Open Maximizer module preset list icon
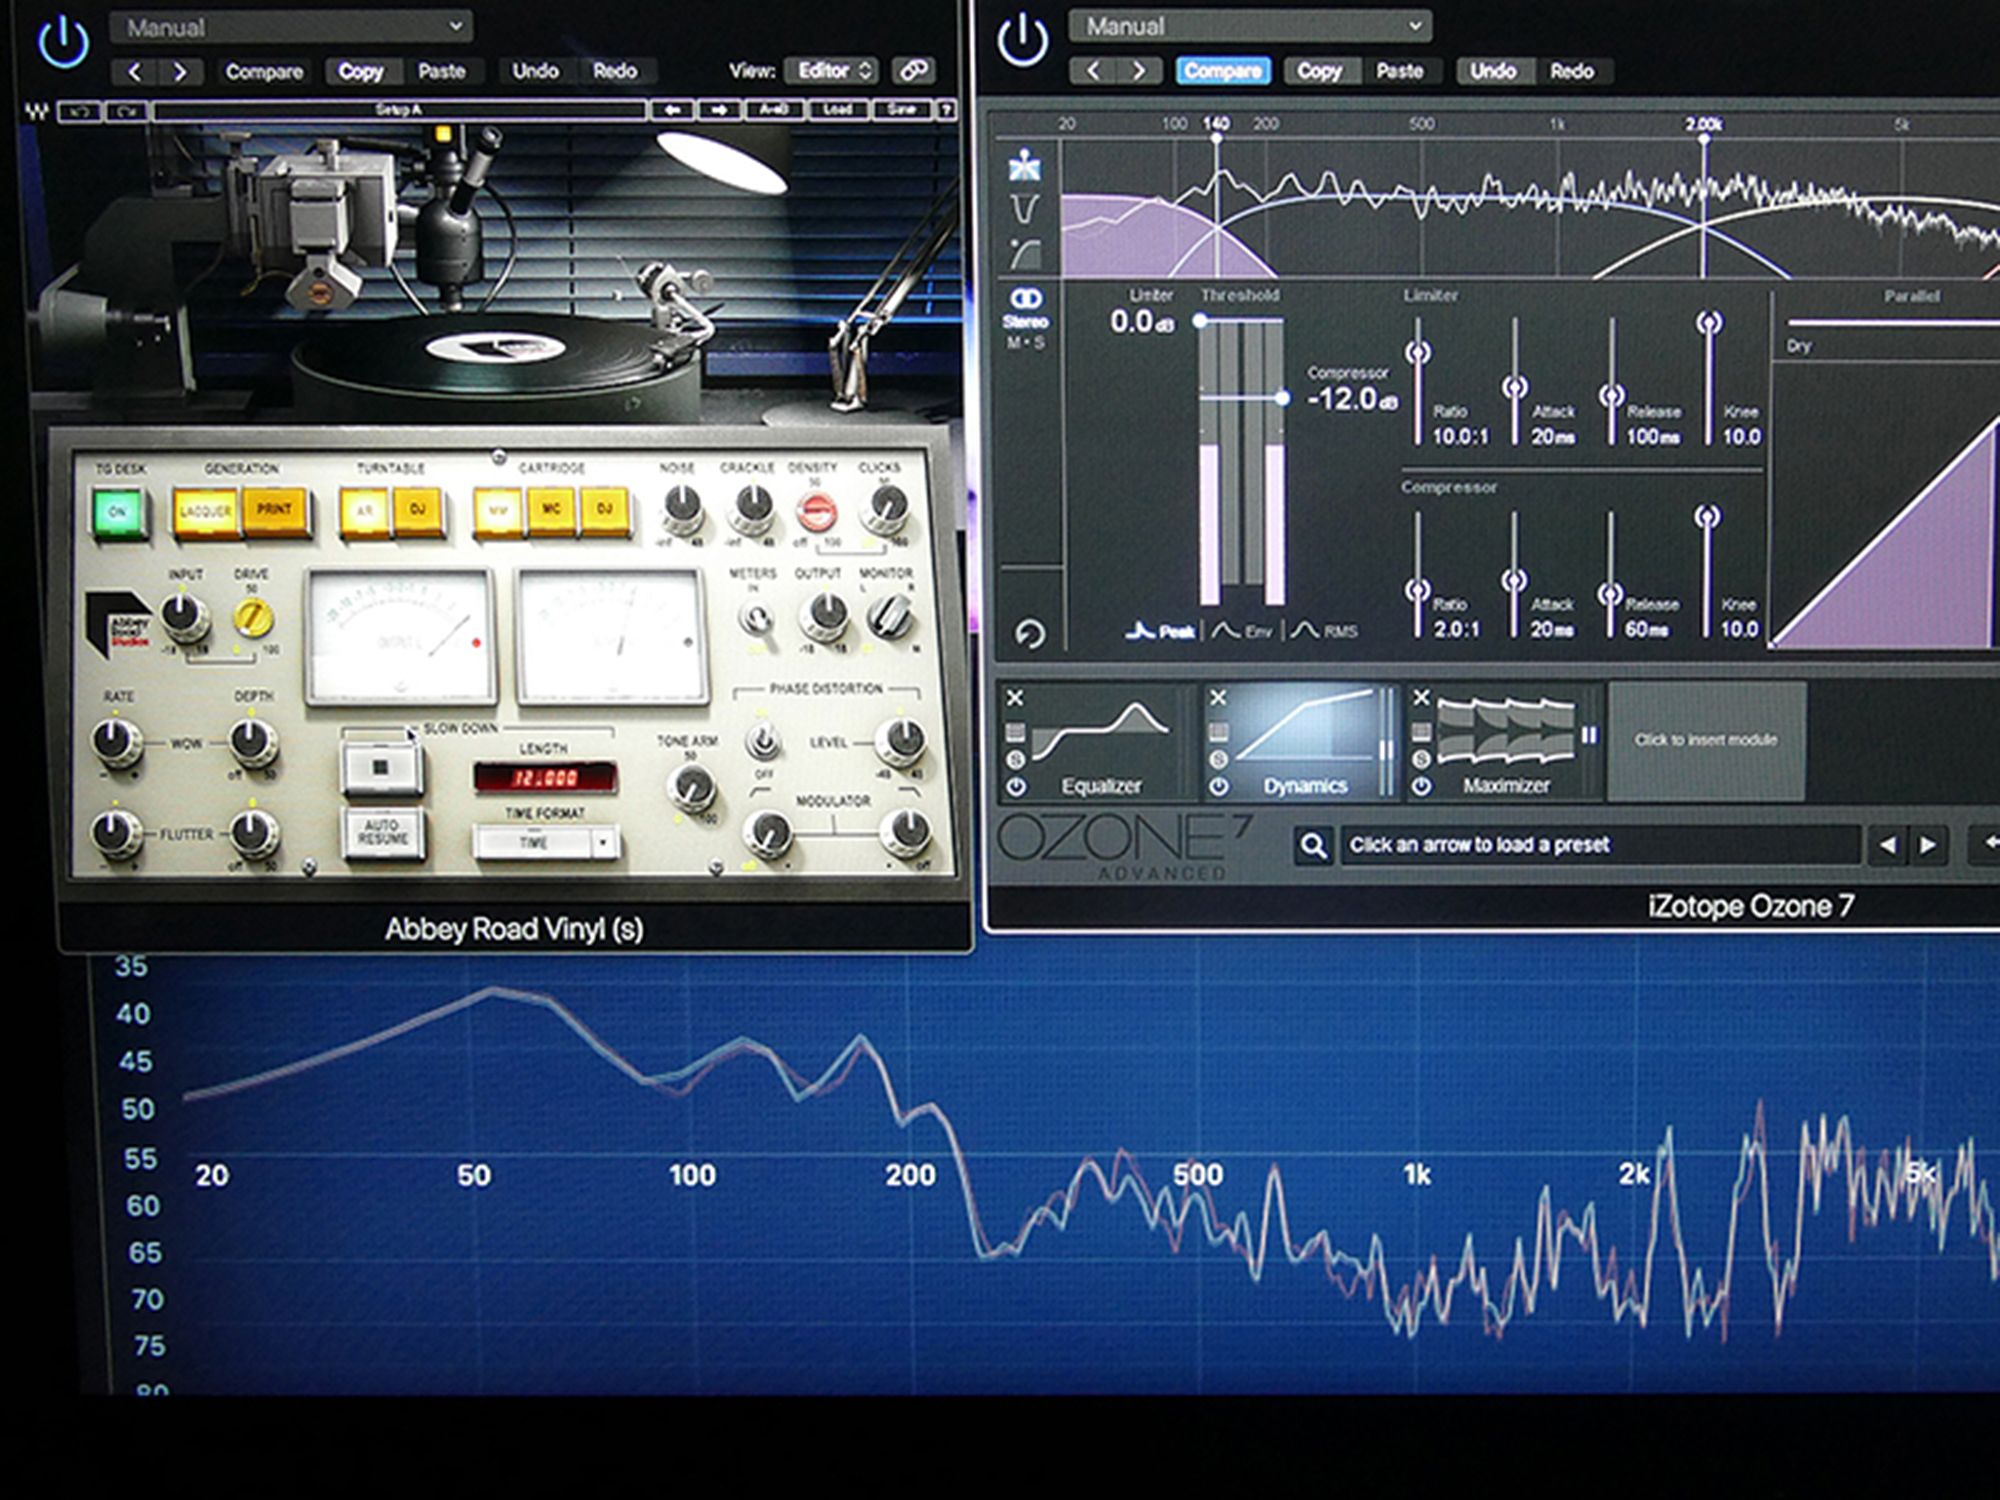Image resolution: width=2000 pixels, height=1500 pixels. (1421, 734)
